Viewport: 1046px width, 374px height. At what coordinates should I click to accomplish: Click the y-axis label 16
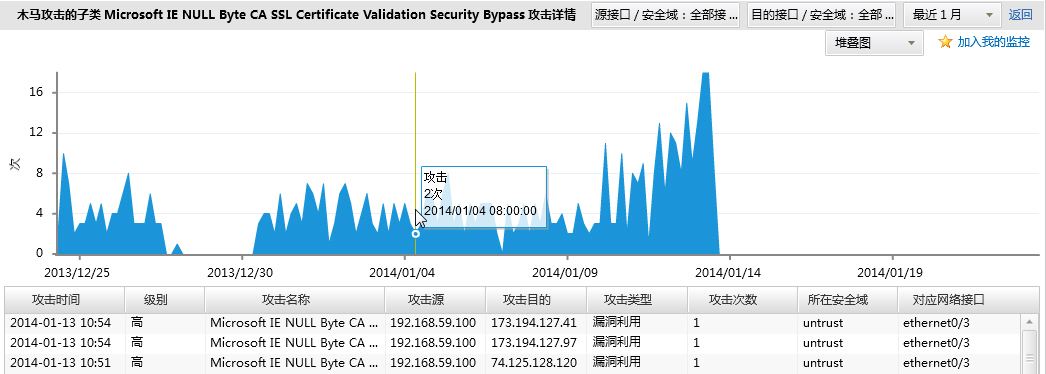(x=36, y=92)
